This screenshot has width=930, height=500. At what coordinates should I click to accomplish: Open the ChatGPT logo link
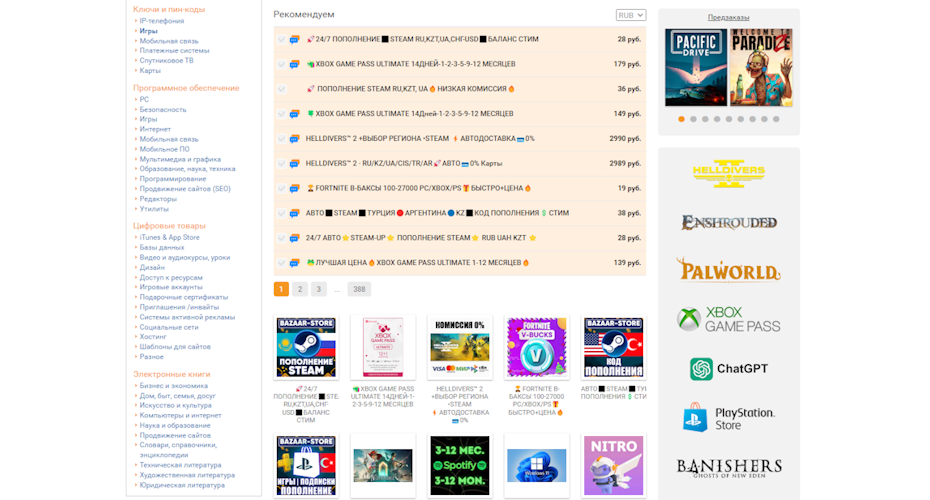(729, 369)
